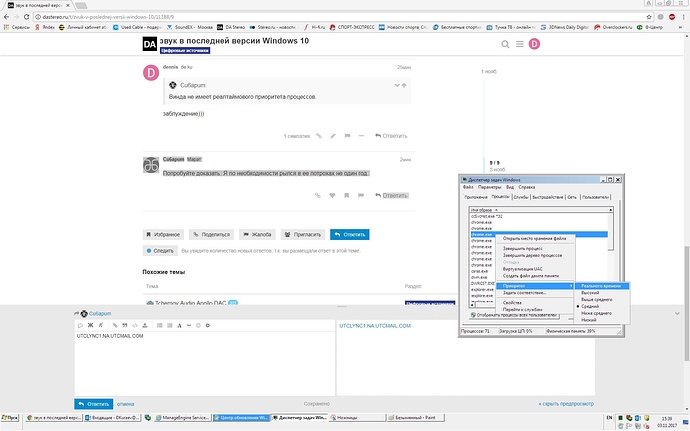Viewport: 690px width, 431px height.
Task: Insert heading with A icon
Action: pyautogui.click(x=179, y=325)
